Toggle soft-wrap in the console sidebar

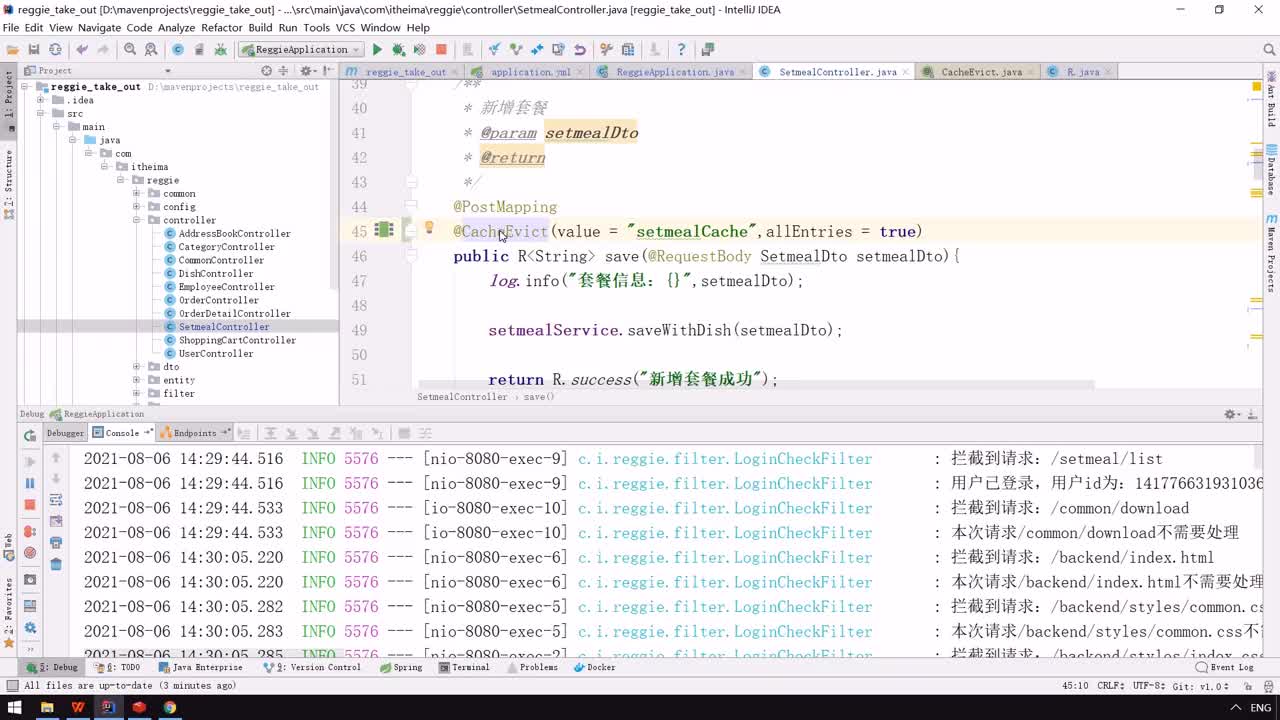[x=56, y=500]
